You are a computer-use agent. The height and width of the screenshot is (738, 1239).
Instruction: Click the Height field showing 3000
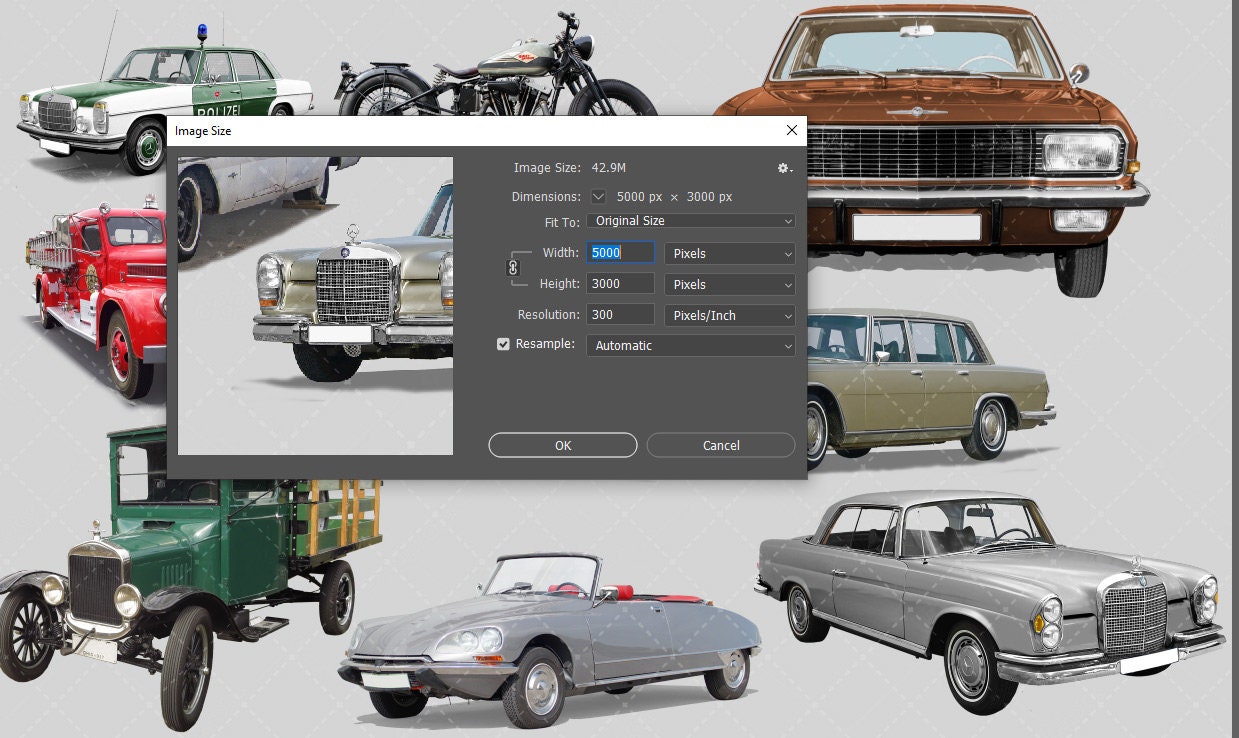[620, 284]
